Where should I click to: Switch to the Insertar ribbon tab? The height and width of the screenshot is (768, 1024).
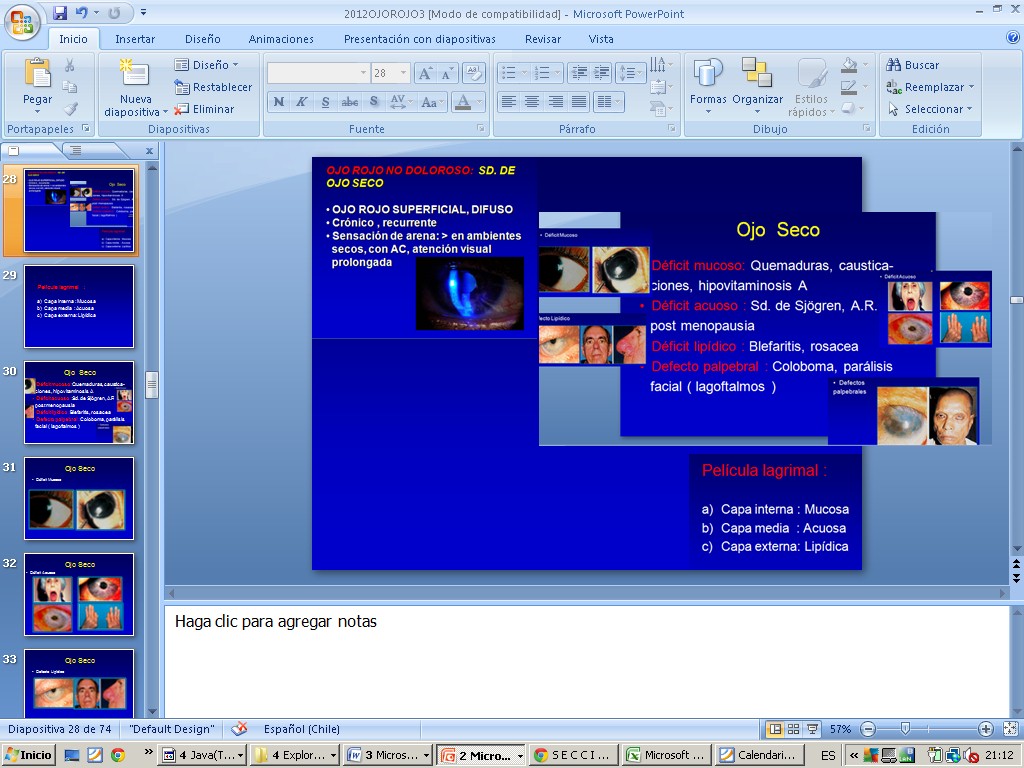[135, 39]
